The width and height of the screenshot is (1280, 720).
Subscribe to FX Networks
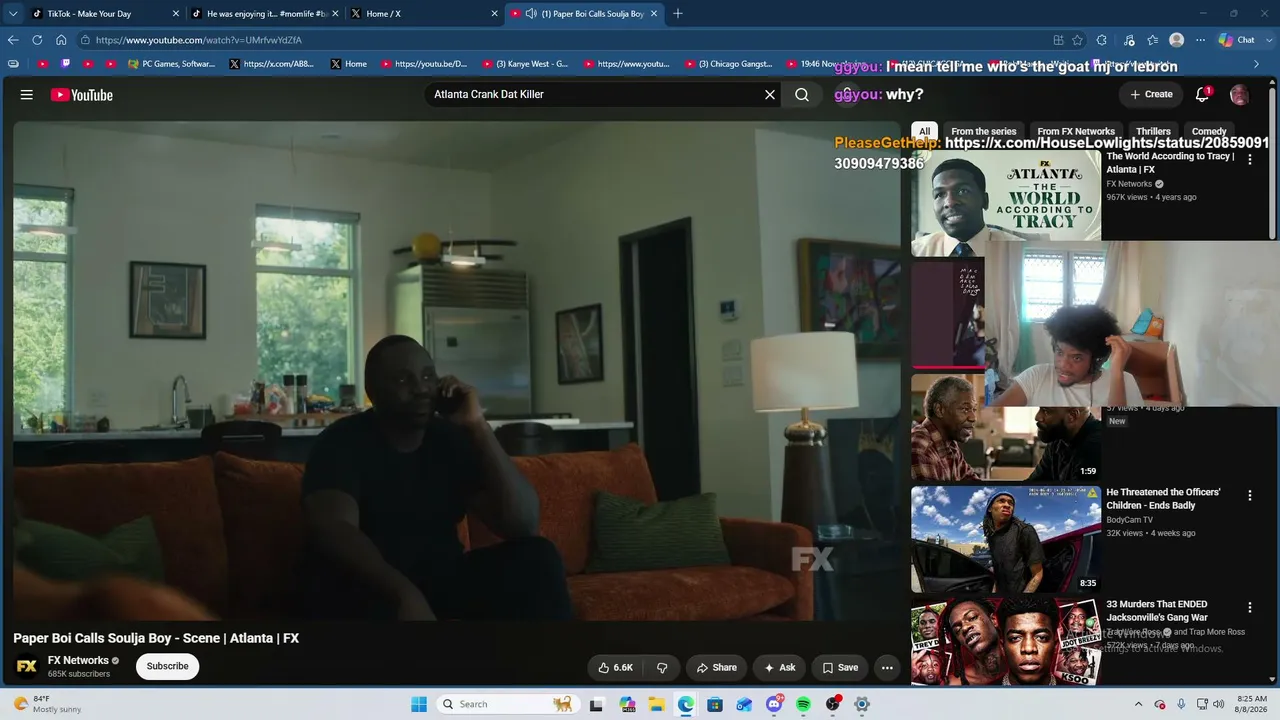click(168, 666)
